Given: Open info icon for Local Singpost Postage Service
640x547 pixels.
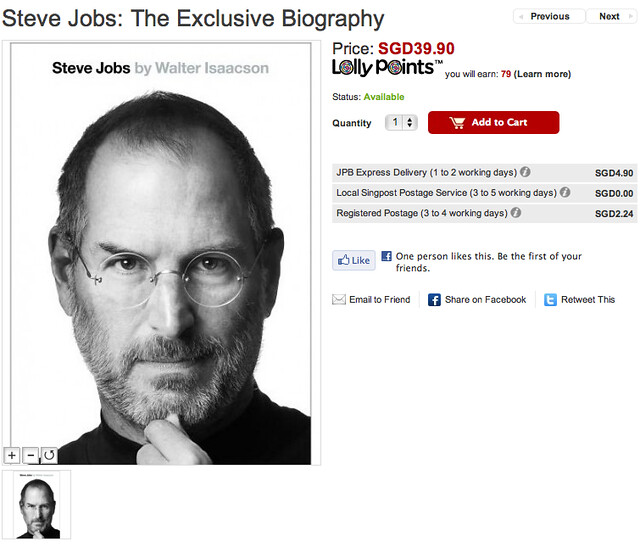Looking at the screenshot, I should [x=565, y=192].
